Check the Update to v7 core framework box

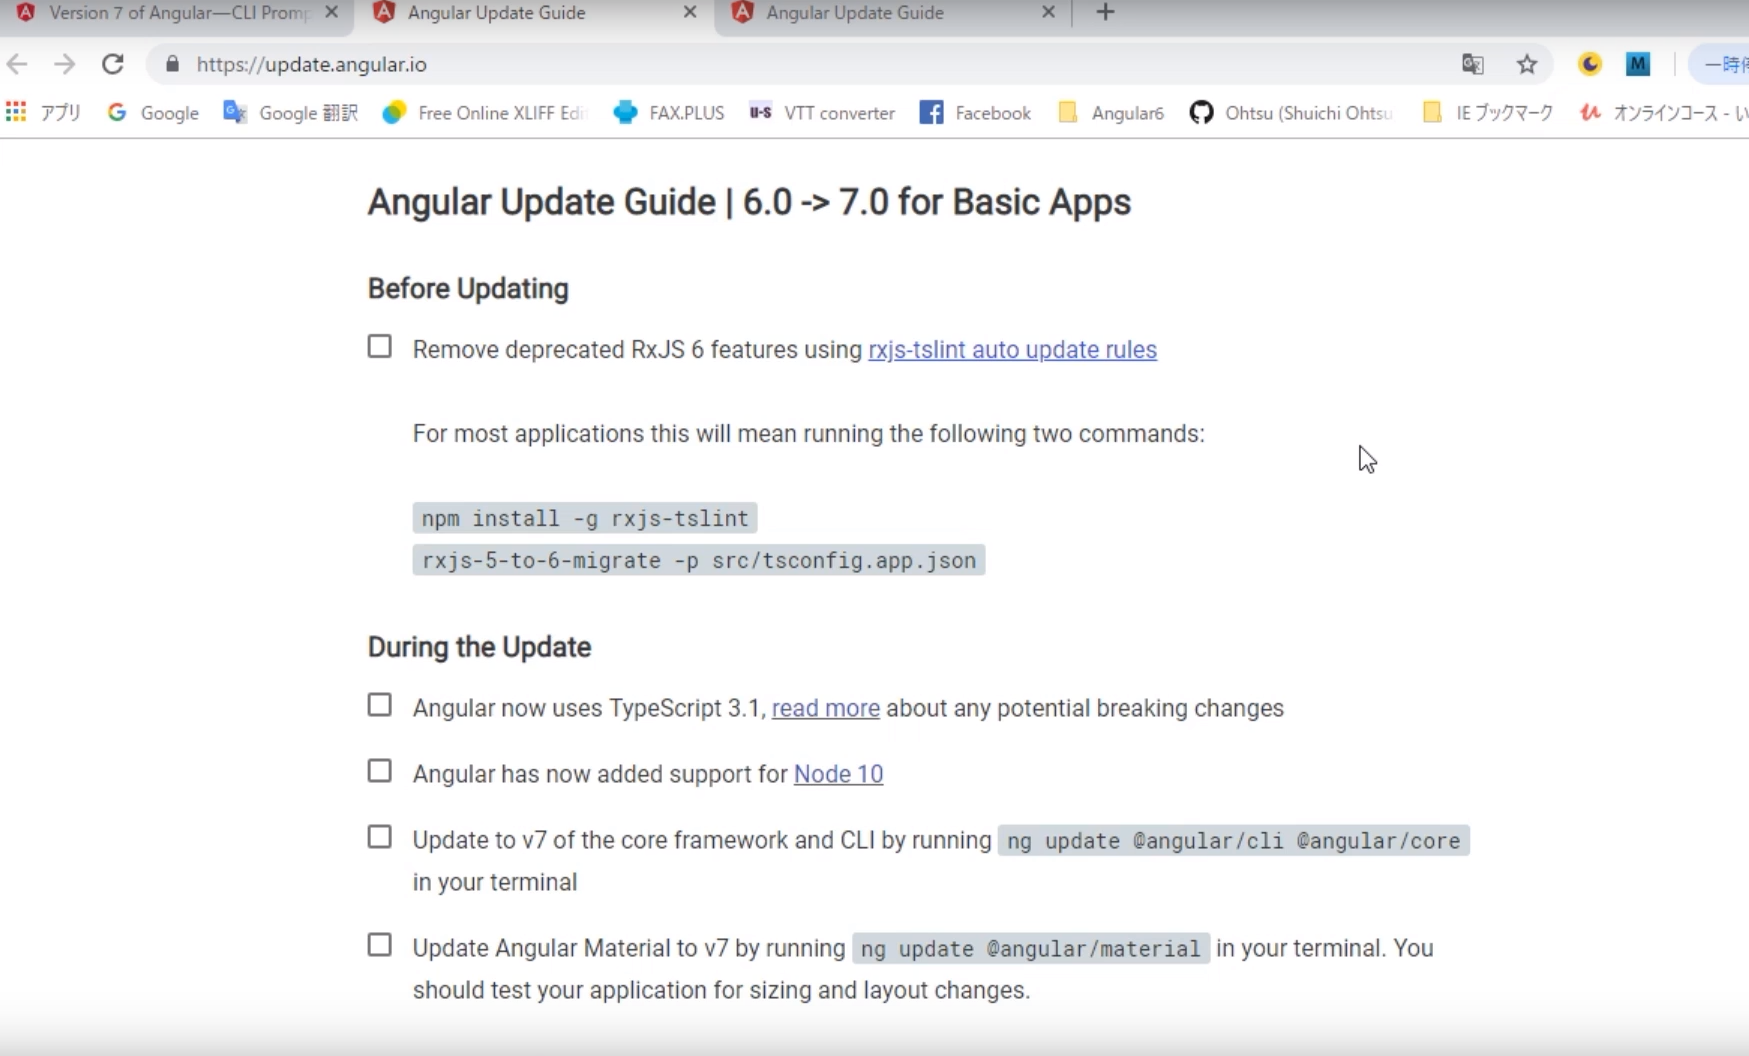click(x=380, y=837)
